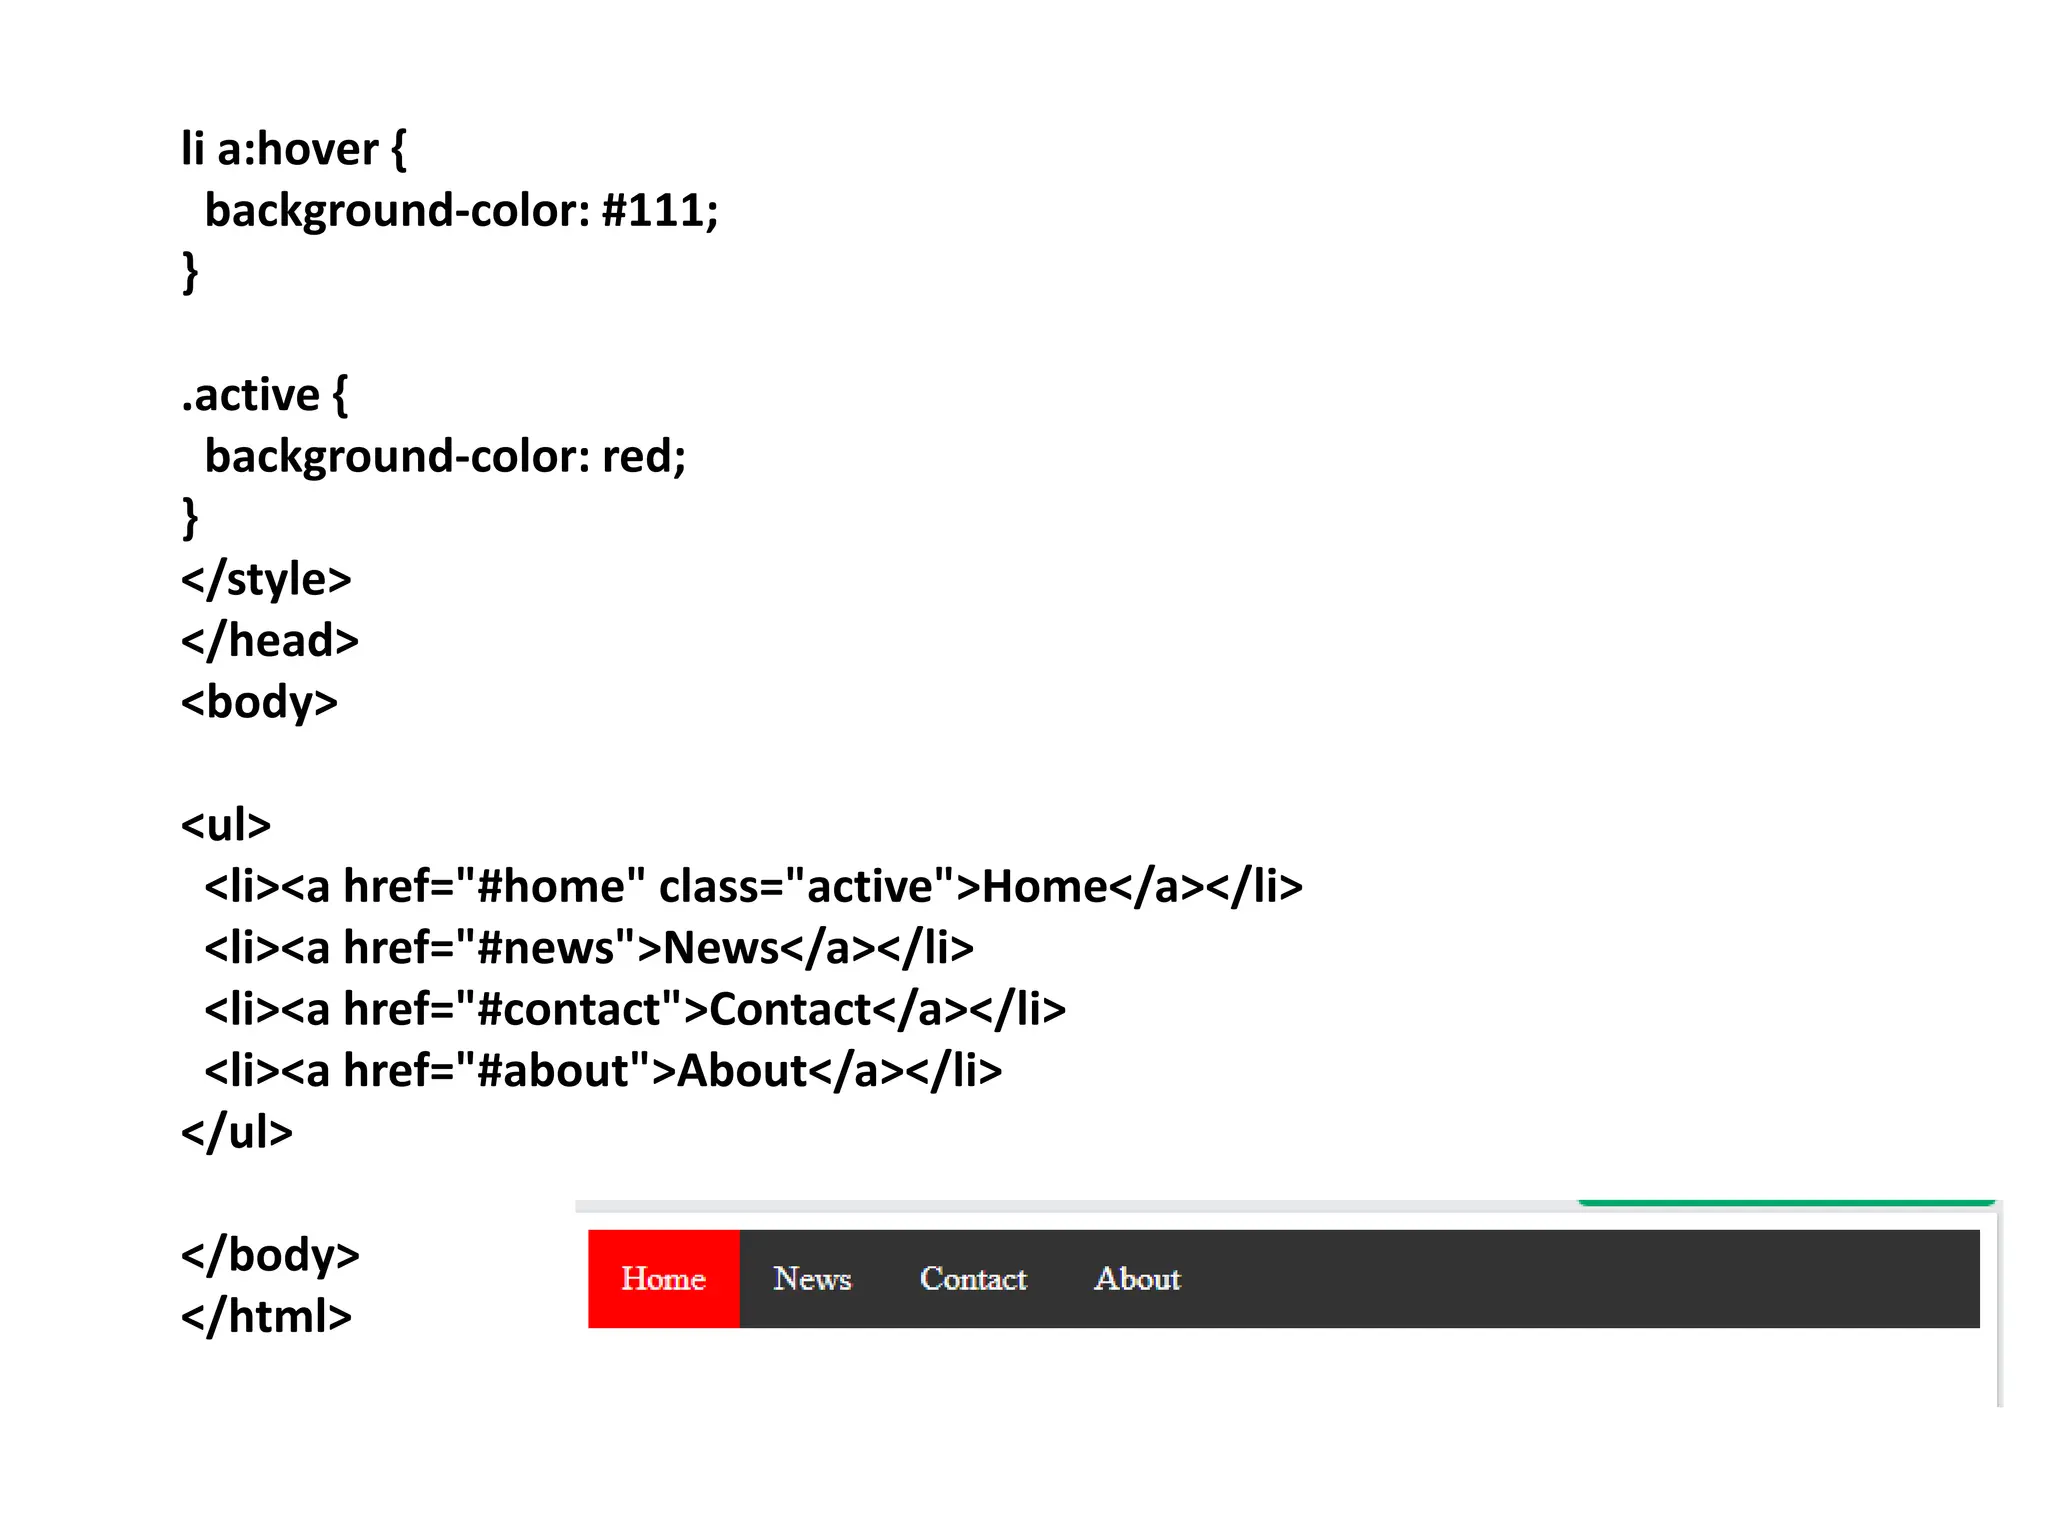The height and width of the screenshot is (1536, 2048).
Task: Click the code line containing href="#news"
Action: 588,948
